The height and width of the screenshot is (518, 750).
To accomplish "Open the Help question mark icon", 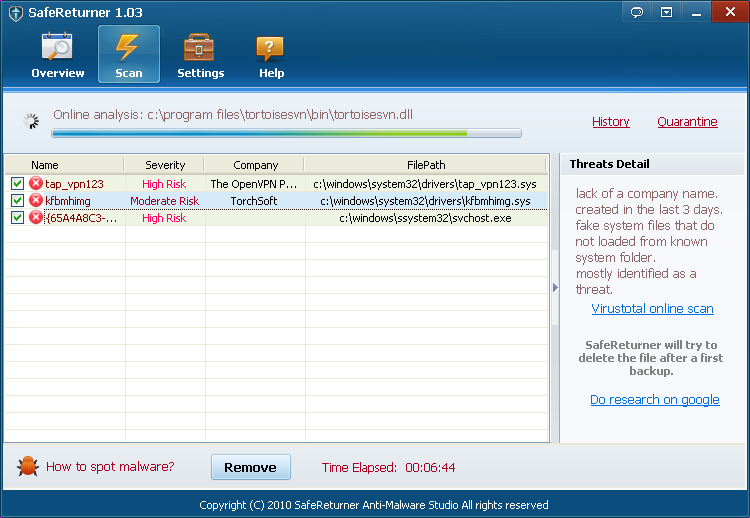I will (271, 48).
